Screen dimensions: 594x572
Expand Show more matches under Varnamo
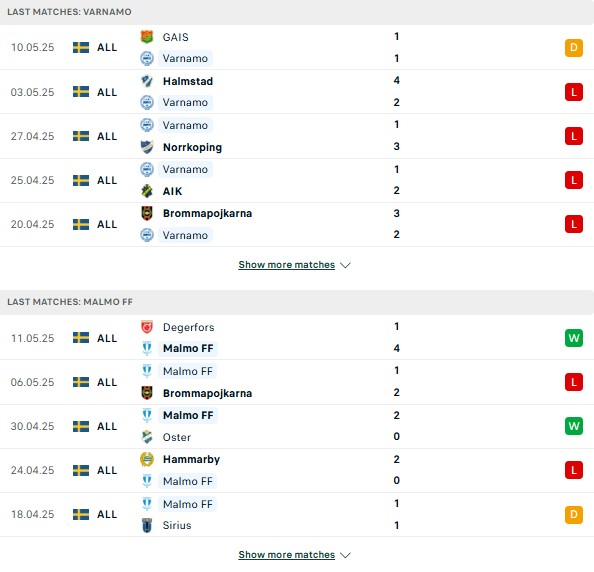point(286,265)
